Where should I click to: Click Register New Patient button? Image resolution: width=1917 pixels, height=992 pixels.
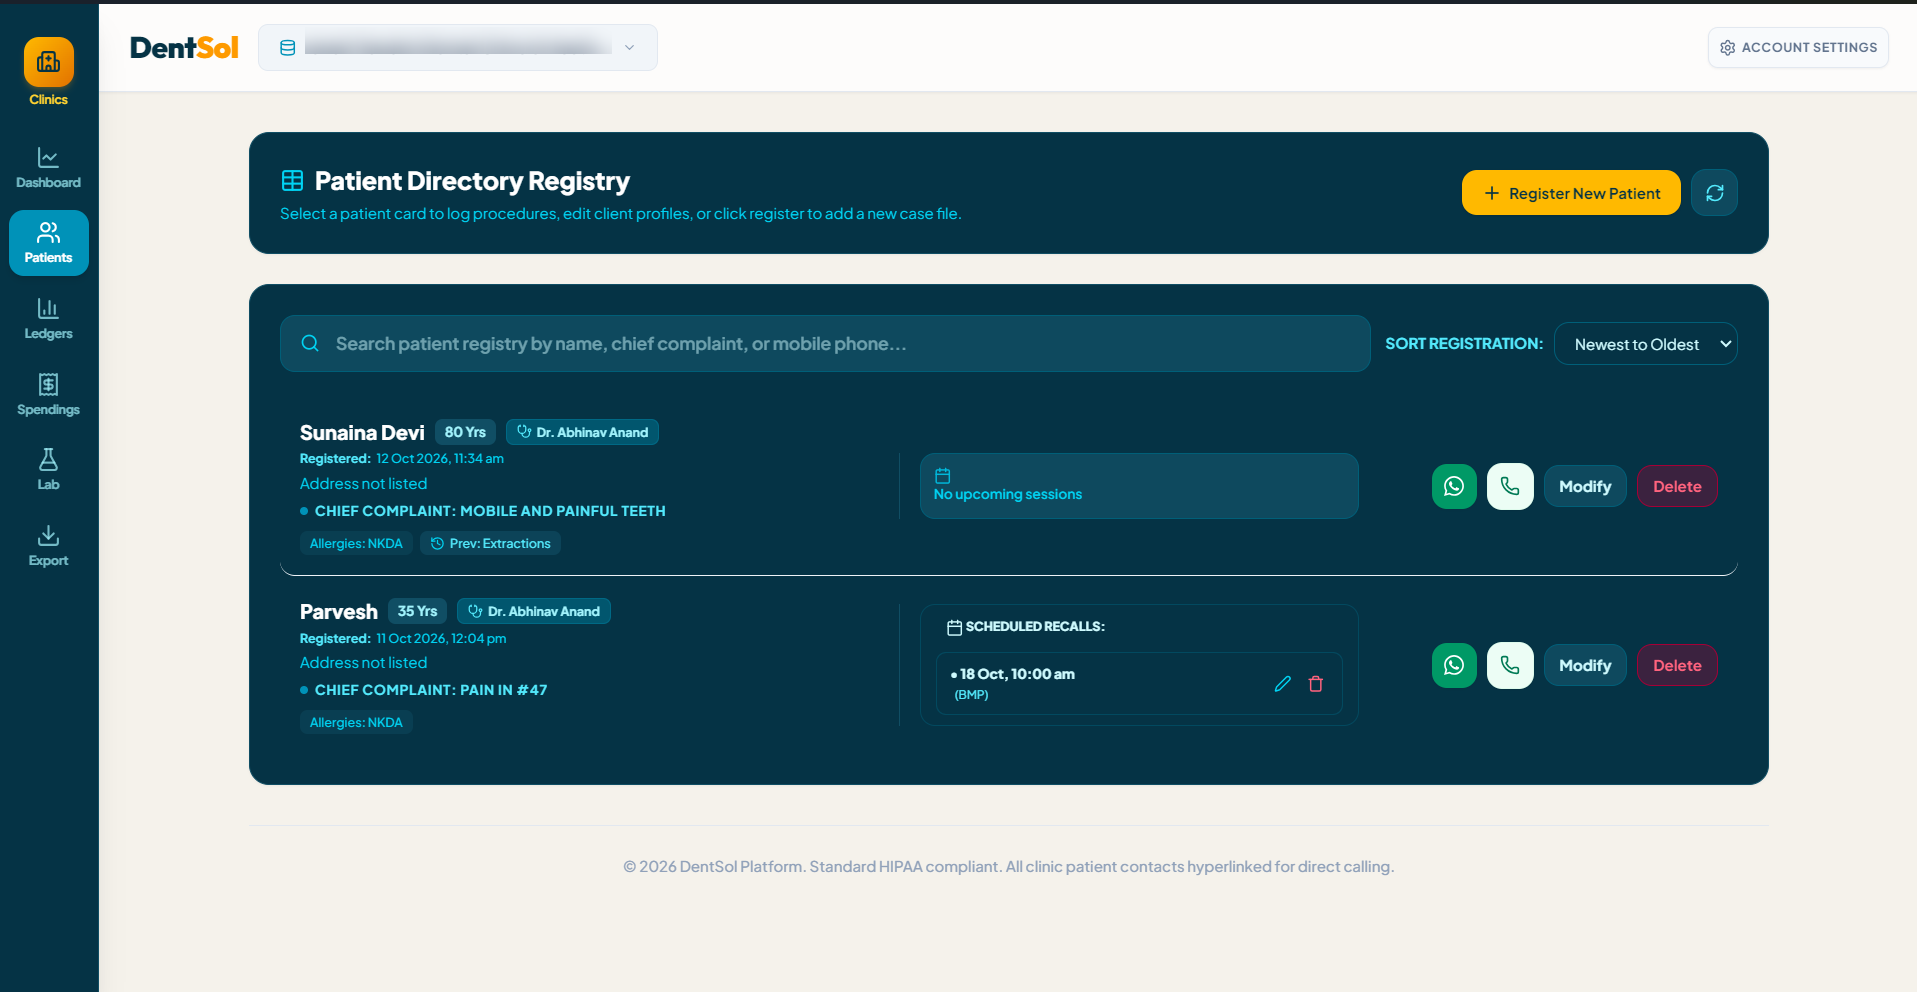click(1571, 193)
